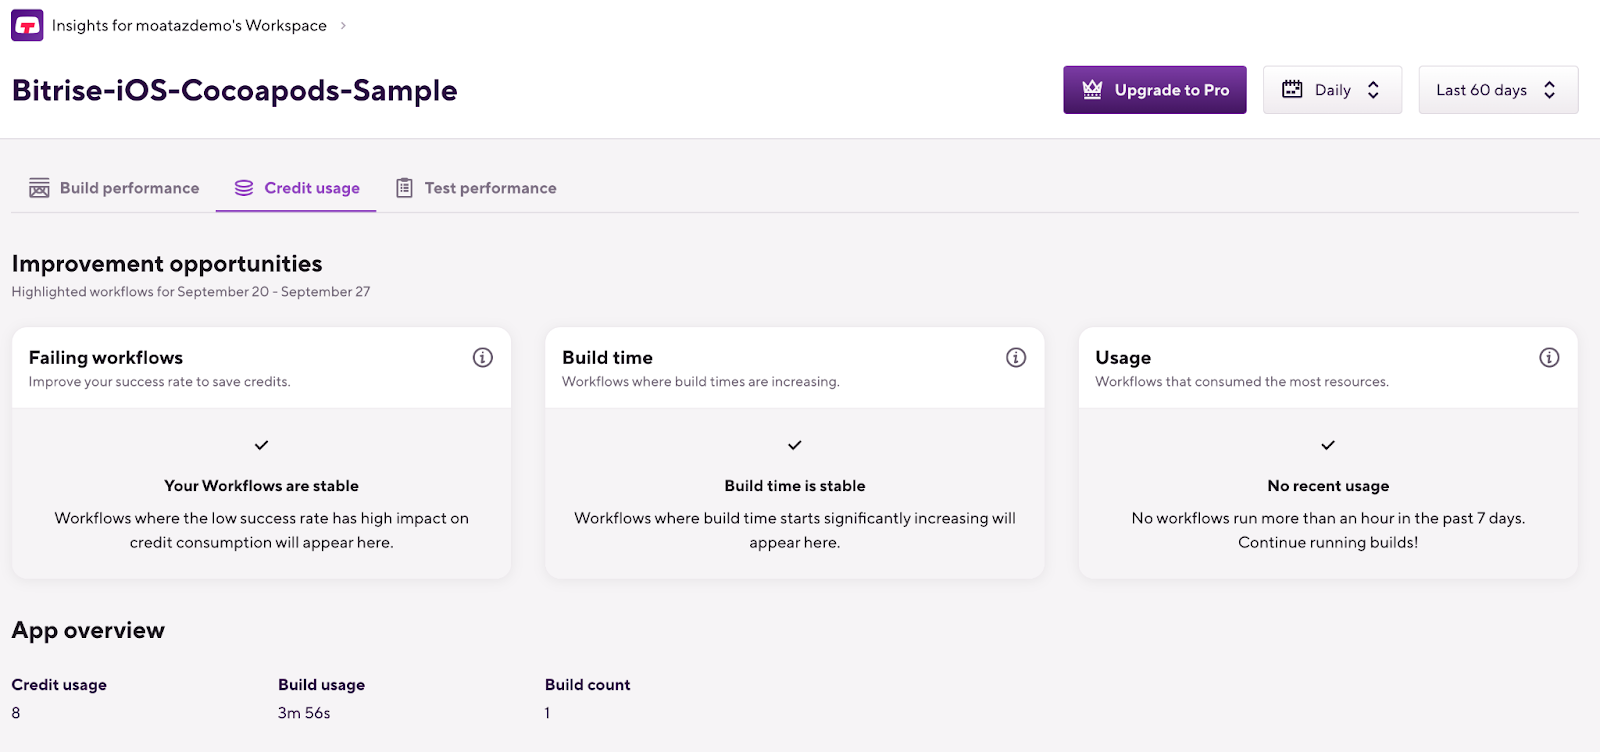Screen dimensions: 1600x752
Task: Open the Last 60 days range dropdown
Action: [x=1498, y=90]
